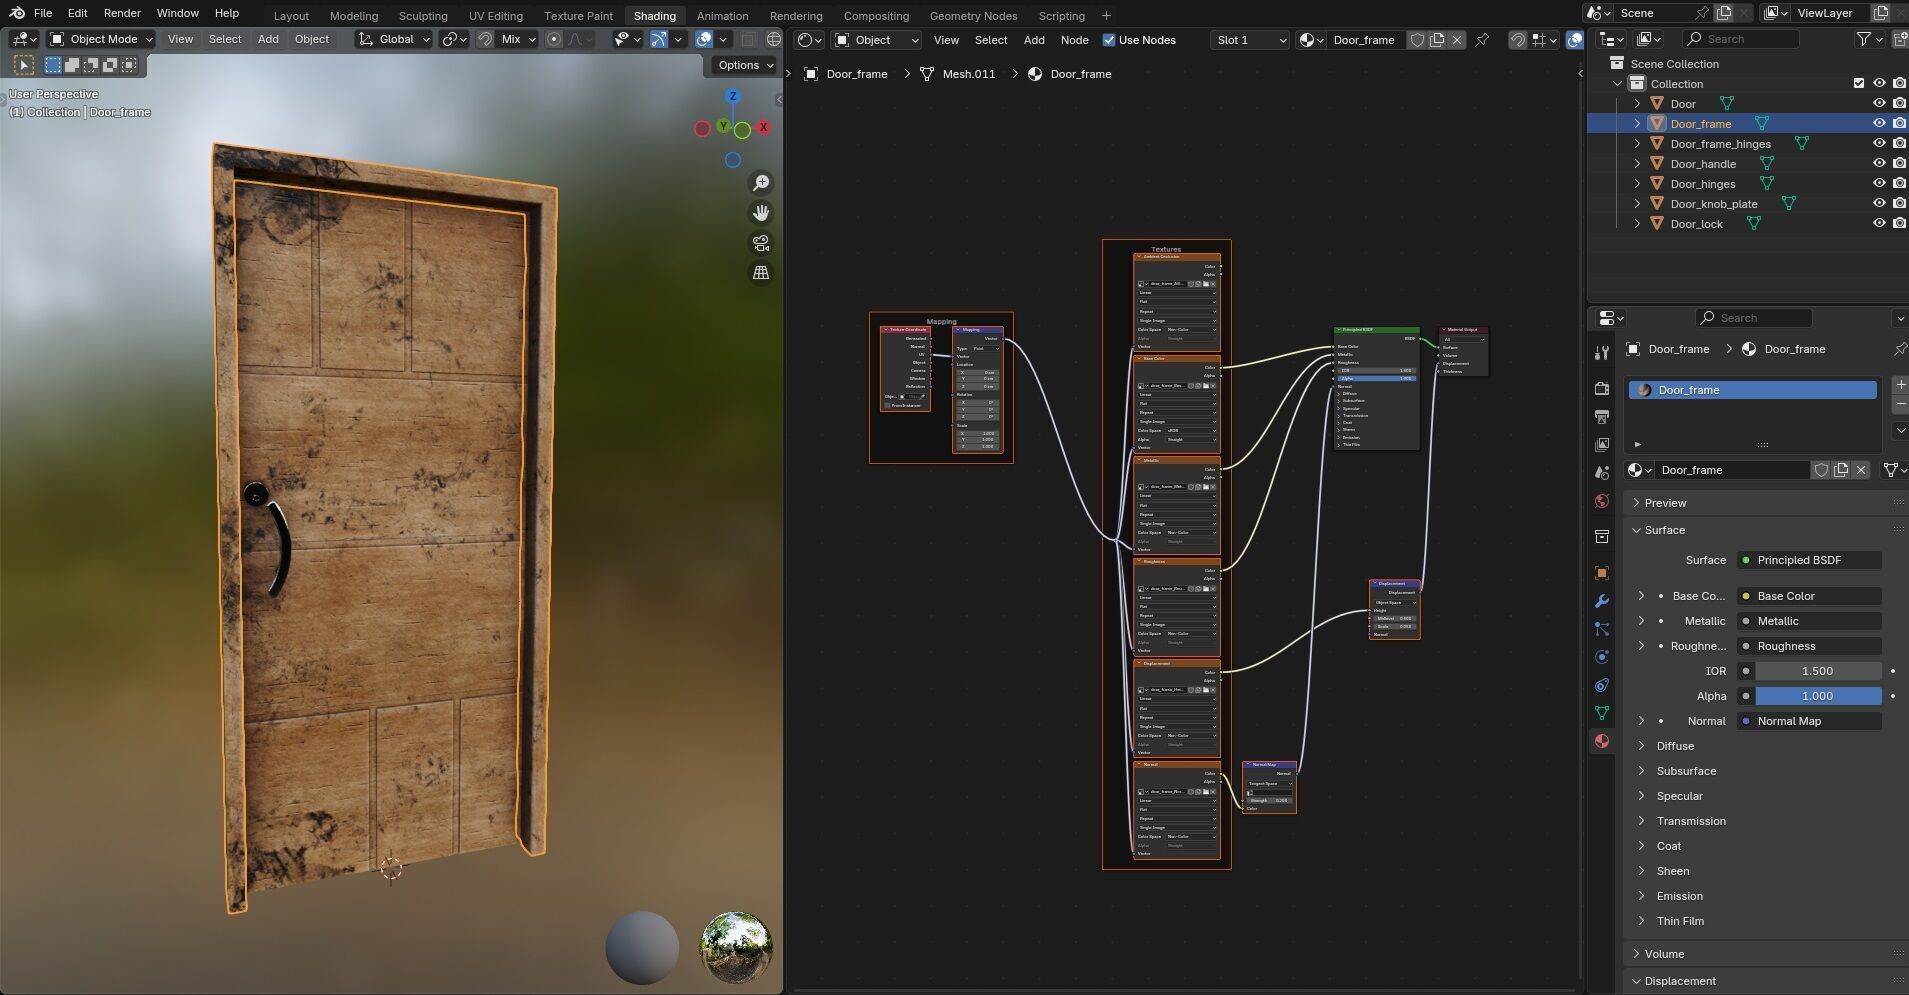The height and width of the screenshot is (995, 1909).
Task: Add a material slot with the plus button
Action: click(1900, 385)
